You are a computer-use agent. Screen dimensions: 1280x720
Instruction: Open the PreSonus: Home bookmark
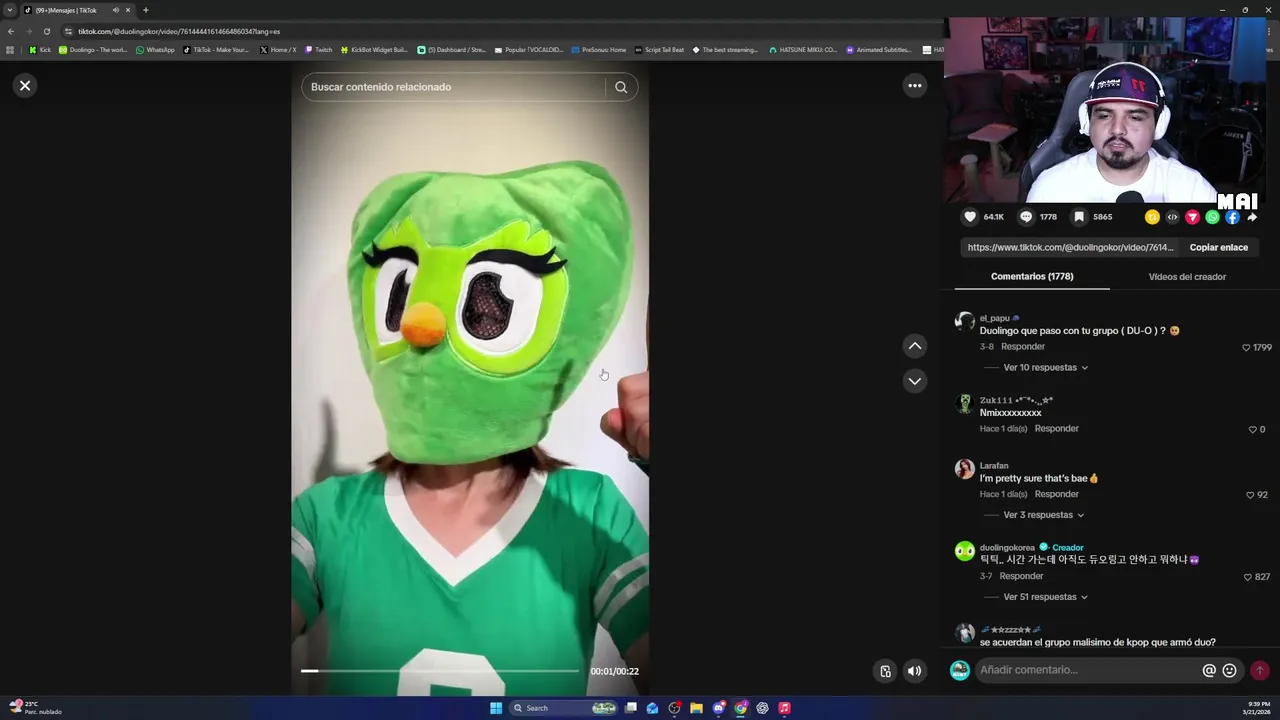599,50
